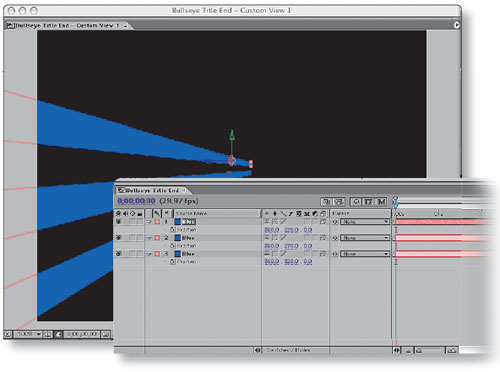Click the timeline zoom-in mountain icon
The width and height of the screenshot is (500, 372).
click(451, 350)
